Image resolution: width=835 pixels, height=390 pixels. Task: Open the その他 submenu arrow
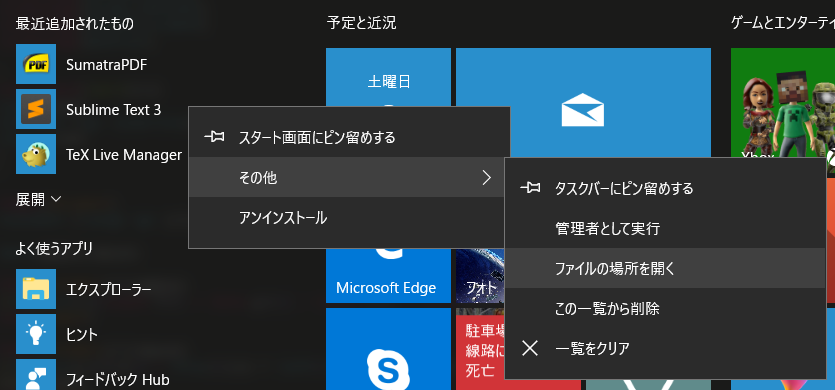[x=486, y=177]
